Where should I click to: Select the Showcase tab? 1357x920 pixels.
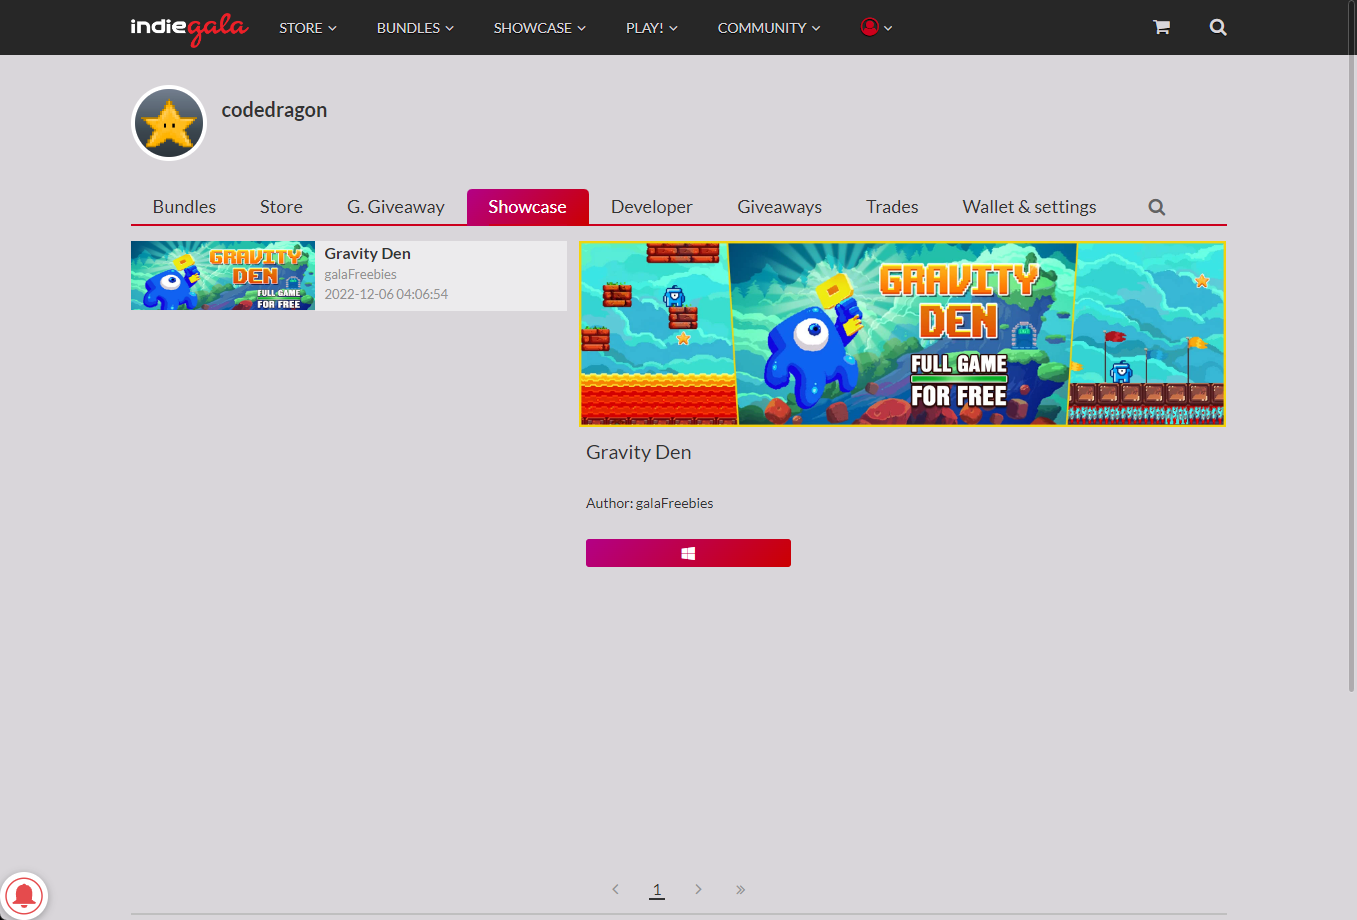(x=527, y=207)
